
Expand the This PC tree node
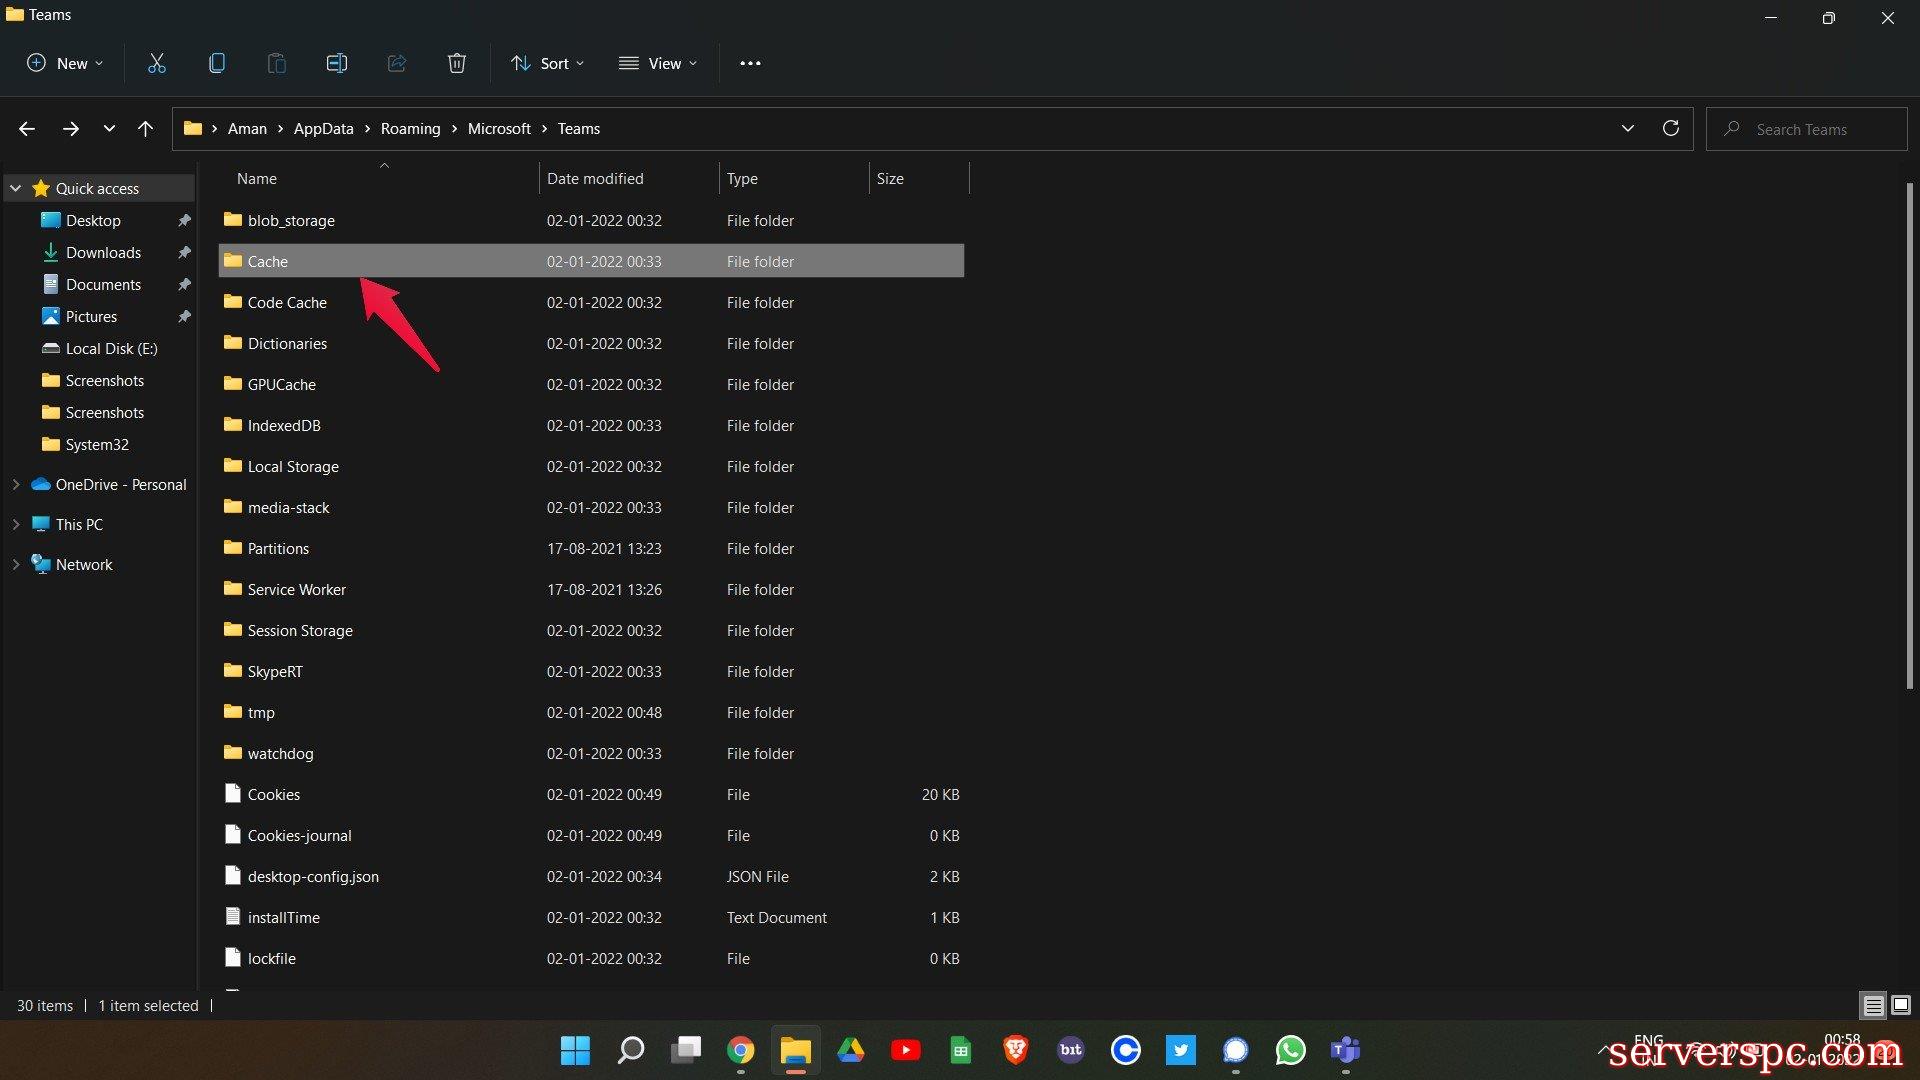point(16,524)
